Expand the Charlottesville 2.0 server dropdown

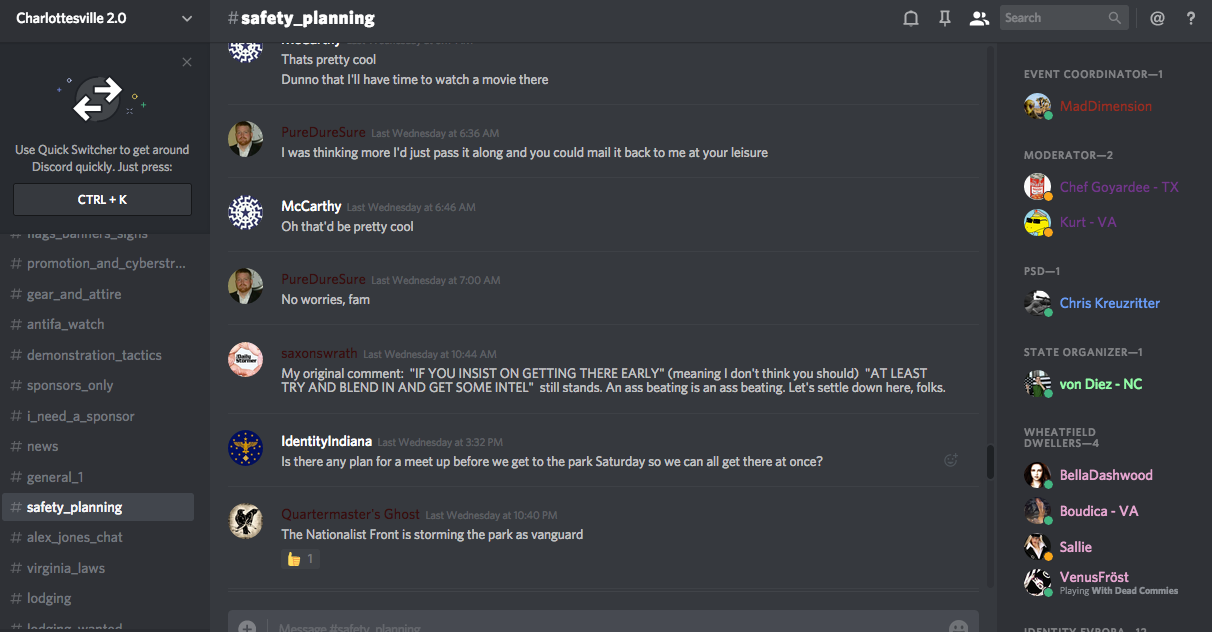point(187,18)
